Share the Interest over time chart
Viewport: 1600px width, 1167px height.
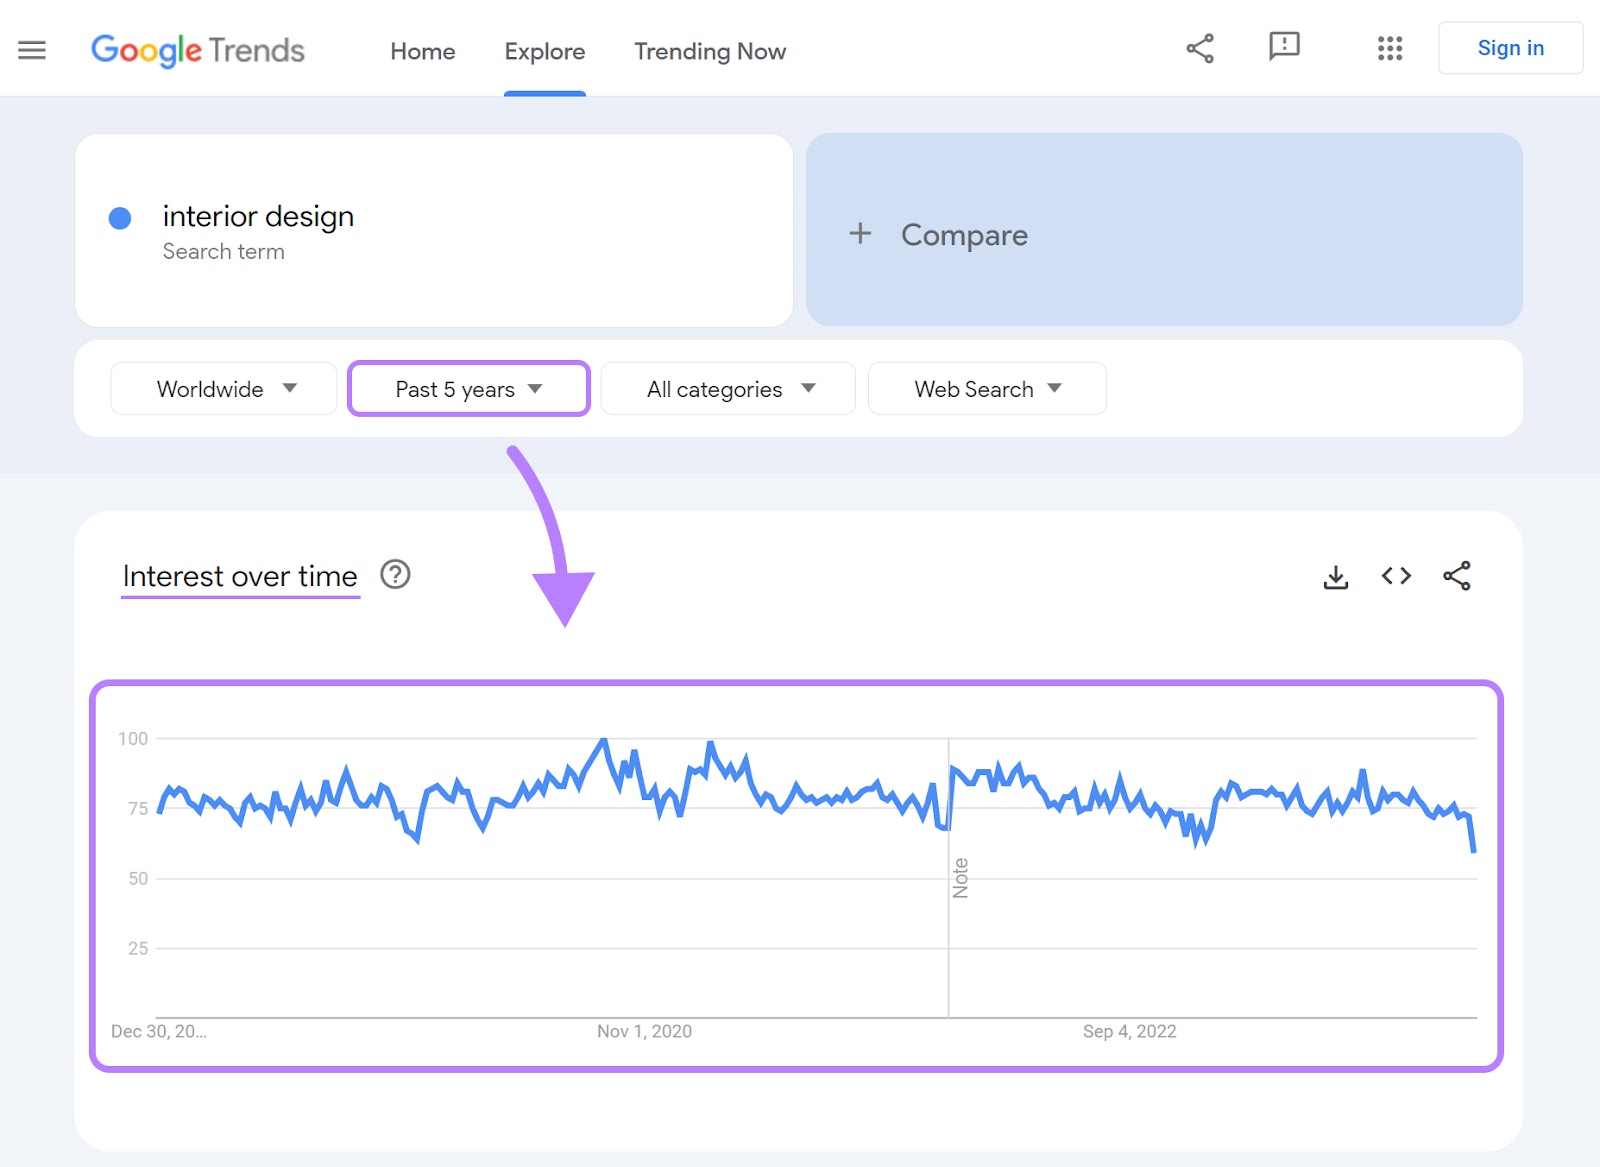coord(1457,576)
